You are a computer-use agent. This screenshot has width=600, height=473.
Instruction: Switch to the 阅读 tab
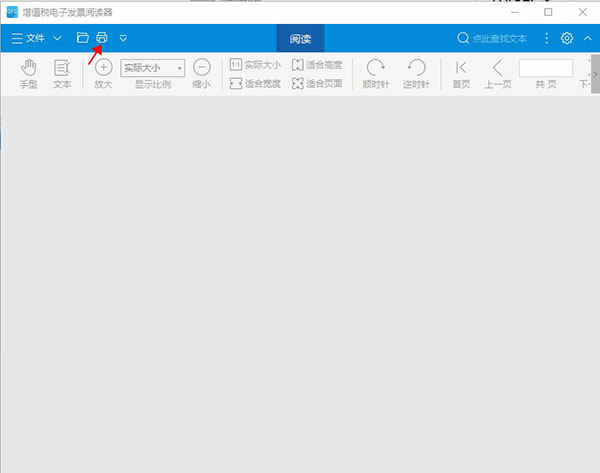pyautogui.click(x=300, y=38)
